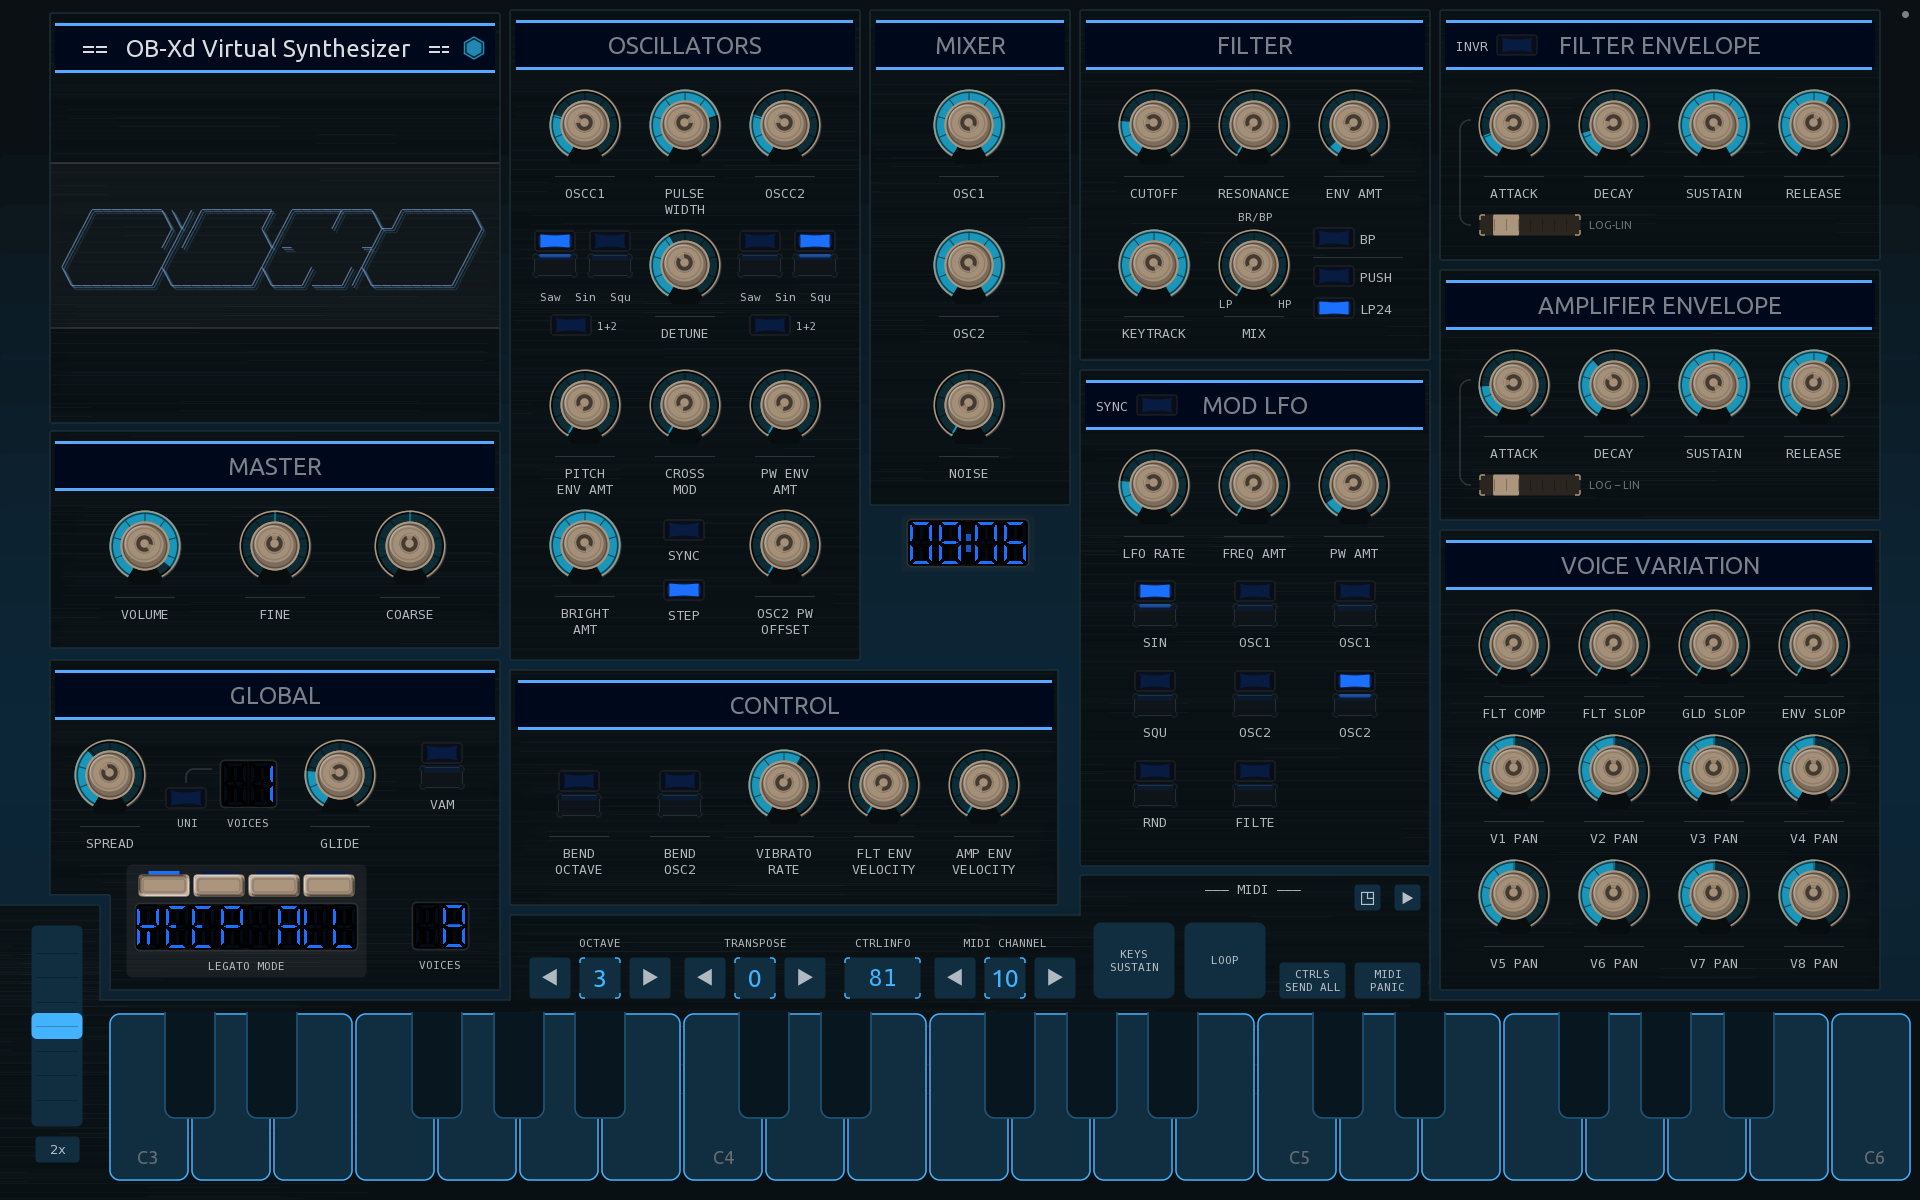This screenshot has height=1200, width=1920.
Task: Open the polyphony Voices count display
Action: (440, 926)
